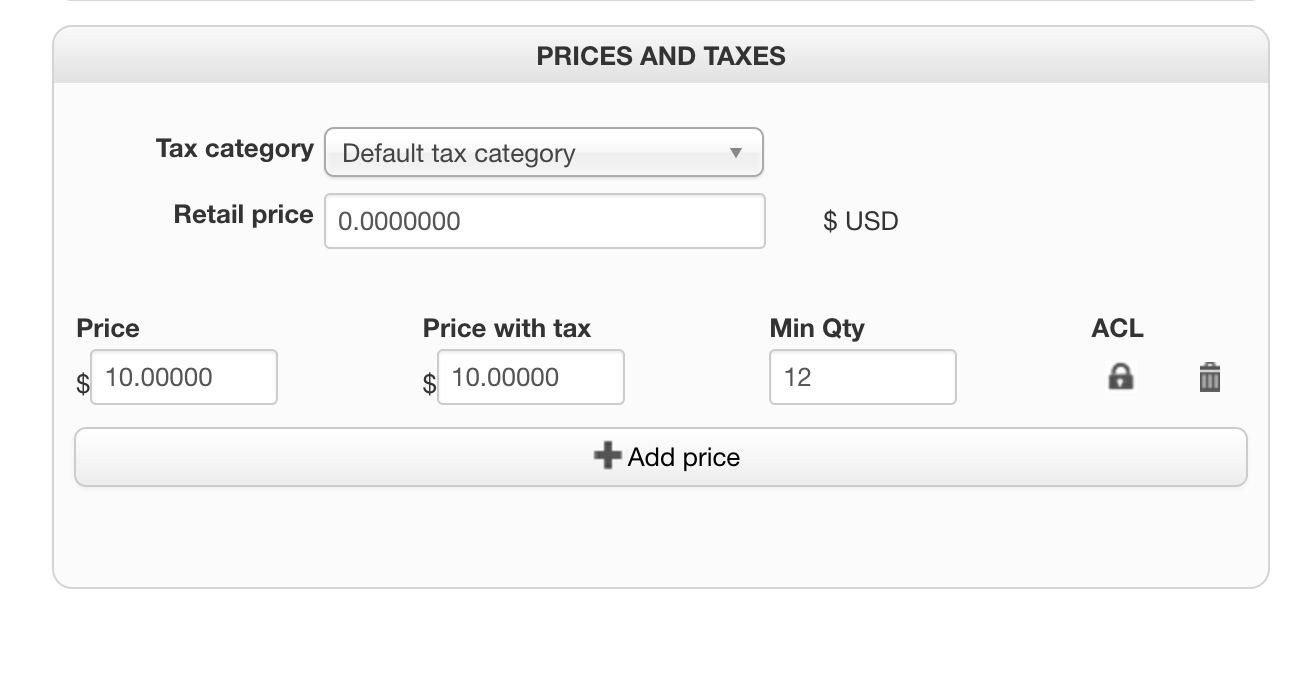Click the Min Qty column heading
This screenshot has height=696, width=1296.
coord(816,328)
